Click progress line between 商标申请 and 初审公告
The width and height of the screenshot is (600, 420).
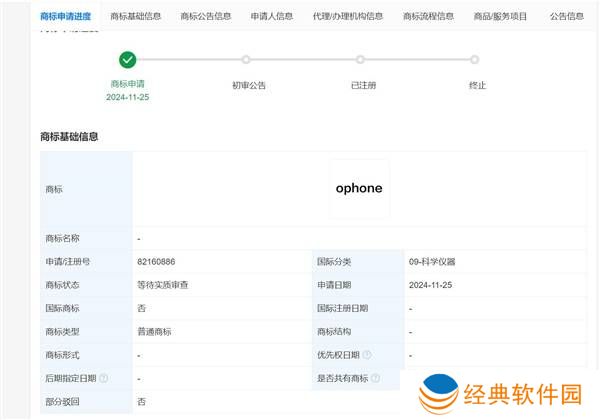(x=187, y=60)
